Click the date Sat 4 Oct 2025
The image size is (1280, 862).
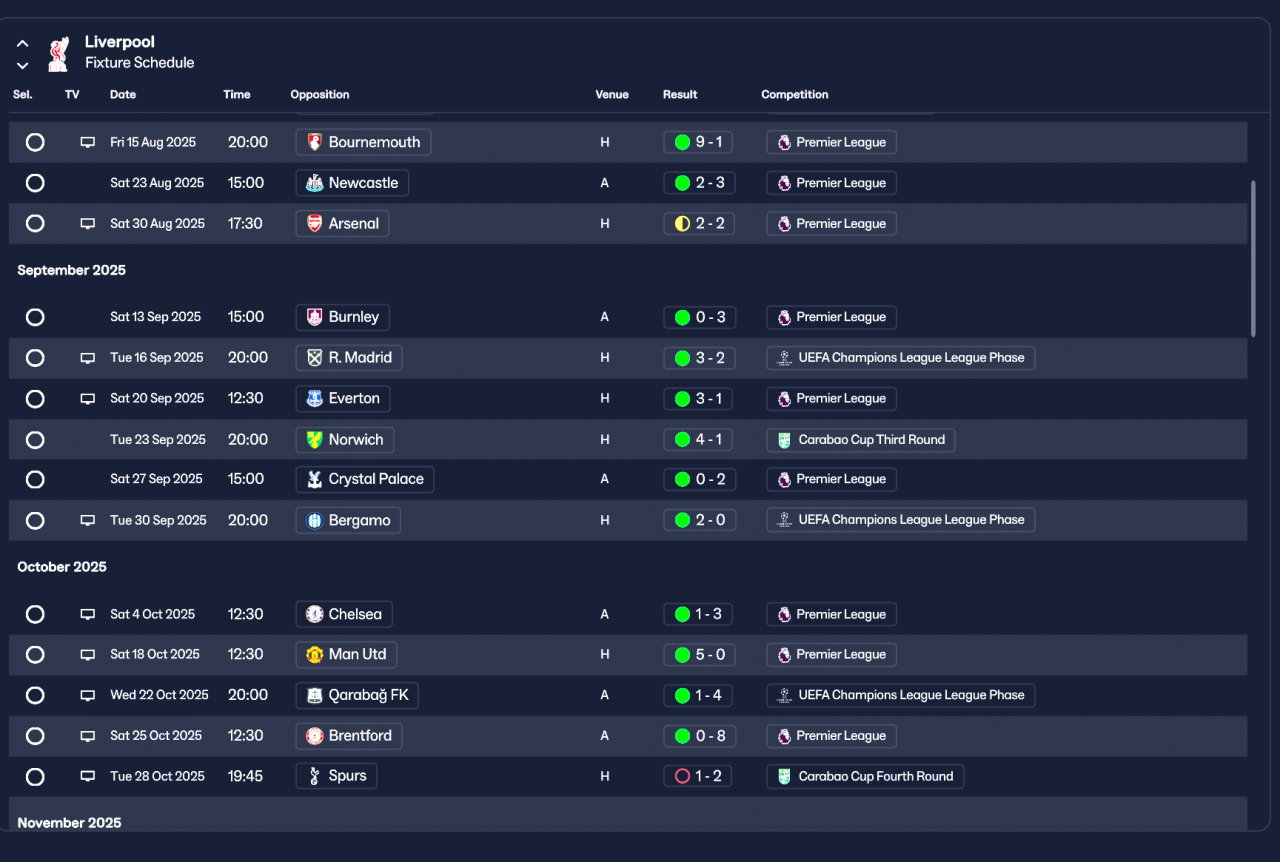(x=153, y=614)
